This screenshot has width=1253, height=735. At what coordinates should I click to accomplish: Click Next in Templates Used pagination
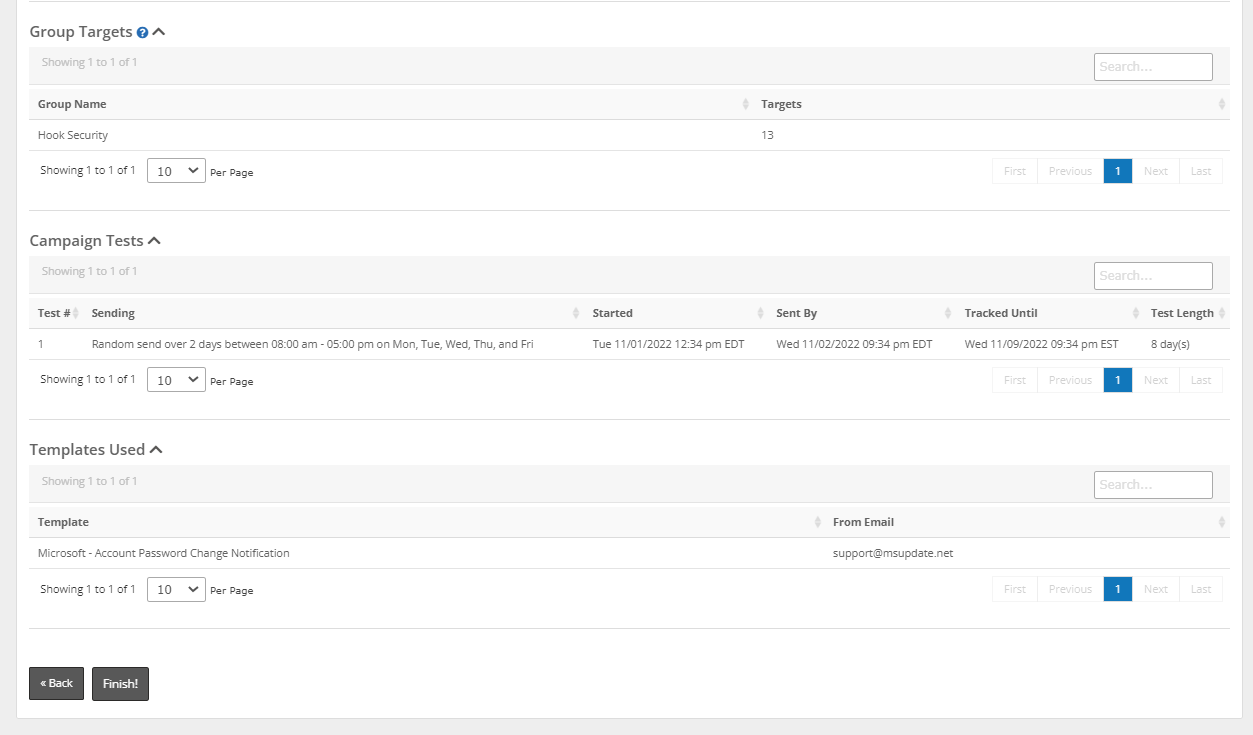[x=1156, y=589]
